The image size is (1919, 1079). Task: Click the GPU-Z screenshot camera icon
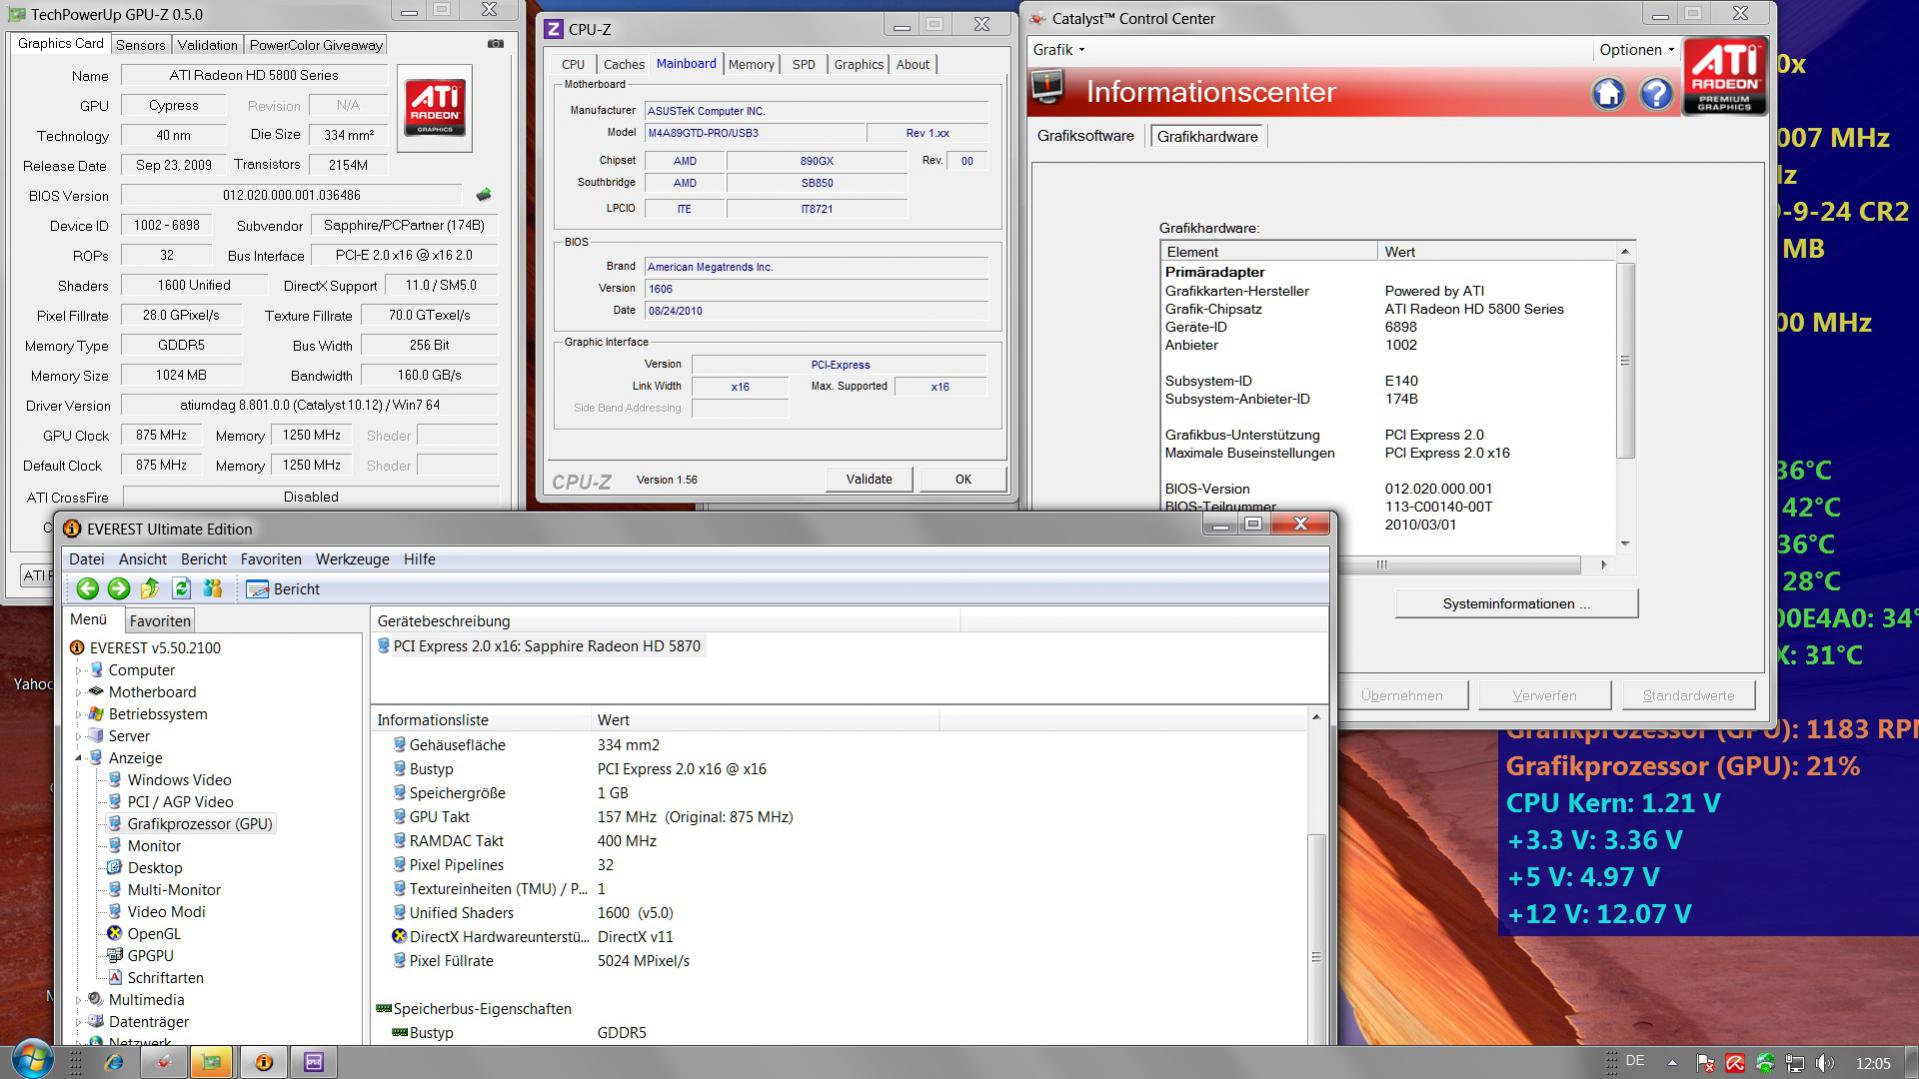[495, 44]
